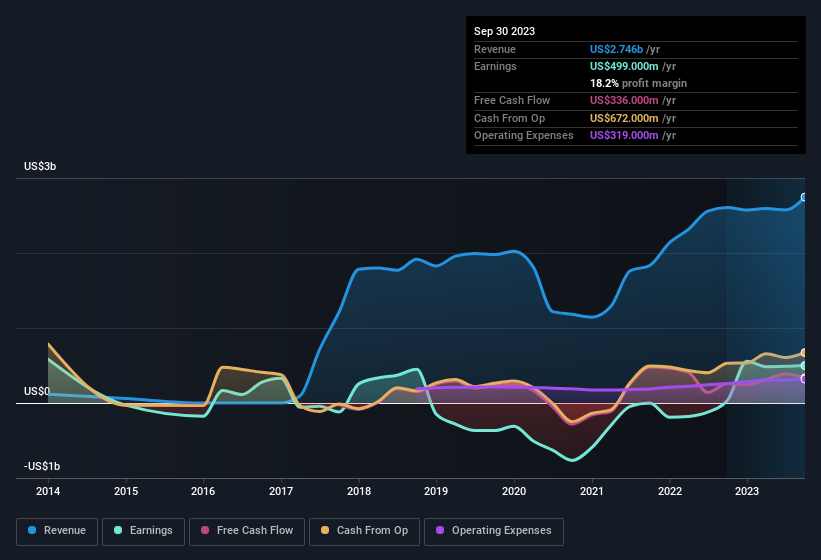Viewport: 821px width, 560px height.
Task: Click the US$499.000m earnings value
Action: (x=624, y=66)
